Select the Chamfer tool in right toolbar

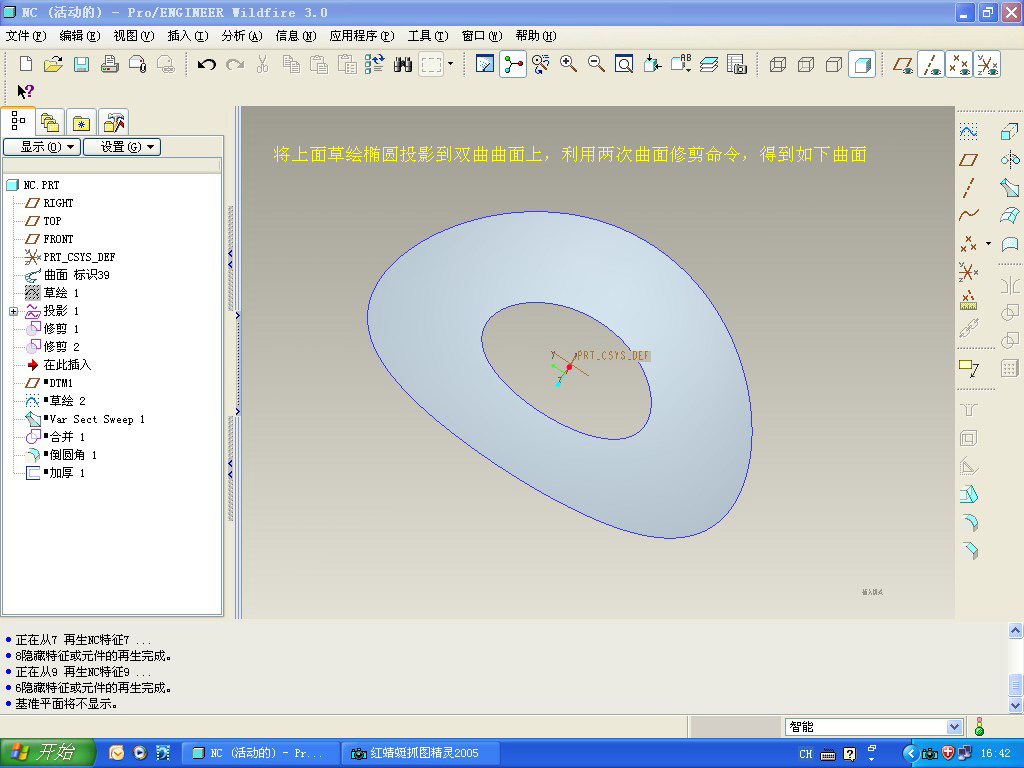[x=968, y=550]
